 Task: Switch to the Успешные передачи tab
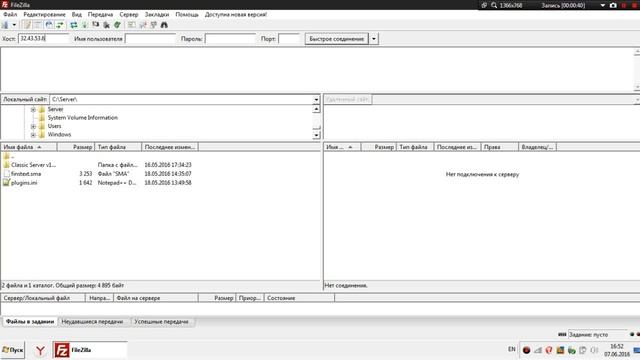[162, 322]
